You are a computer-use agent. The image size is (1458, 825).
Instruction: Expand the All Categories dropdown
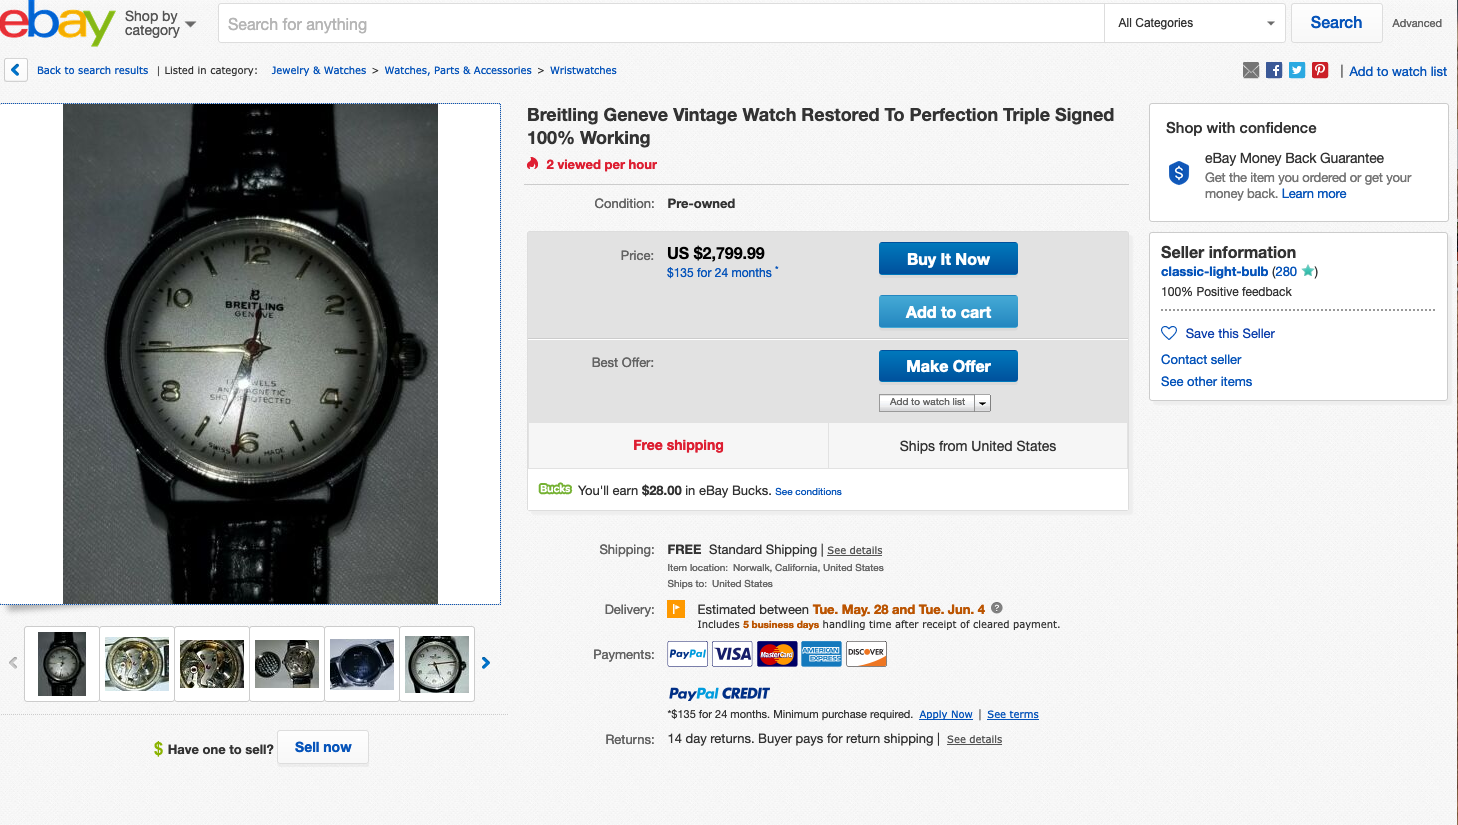pyautogui.click(x=1196, y=23)
